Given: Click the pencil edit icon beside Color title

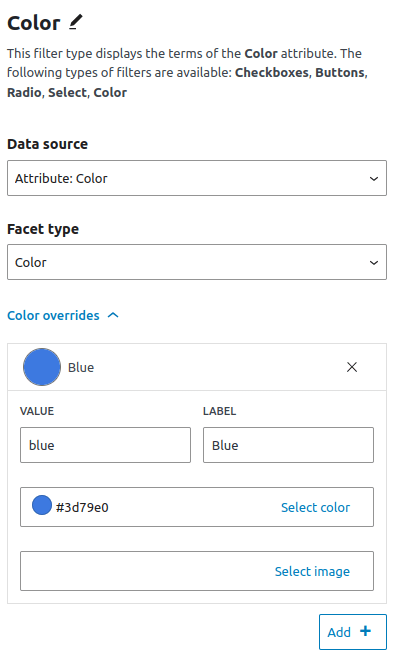Looking at the screenshot, I should pyautogui.click(x=76, y=22).
